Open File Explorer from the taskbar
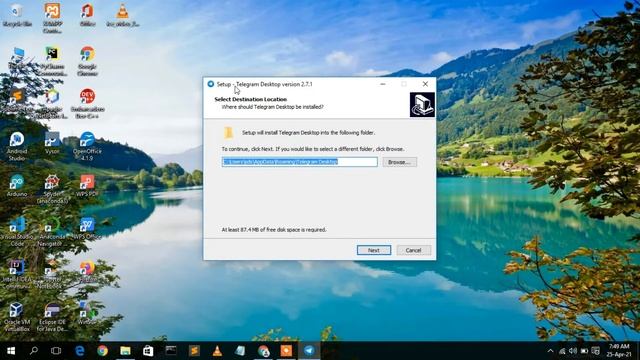640x360 pixels. 125,351
